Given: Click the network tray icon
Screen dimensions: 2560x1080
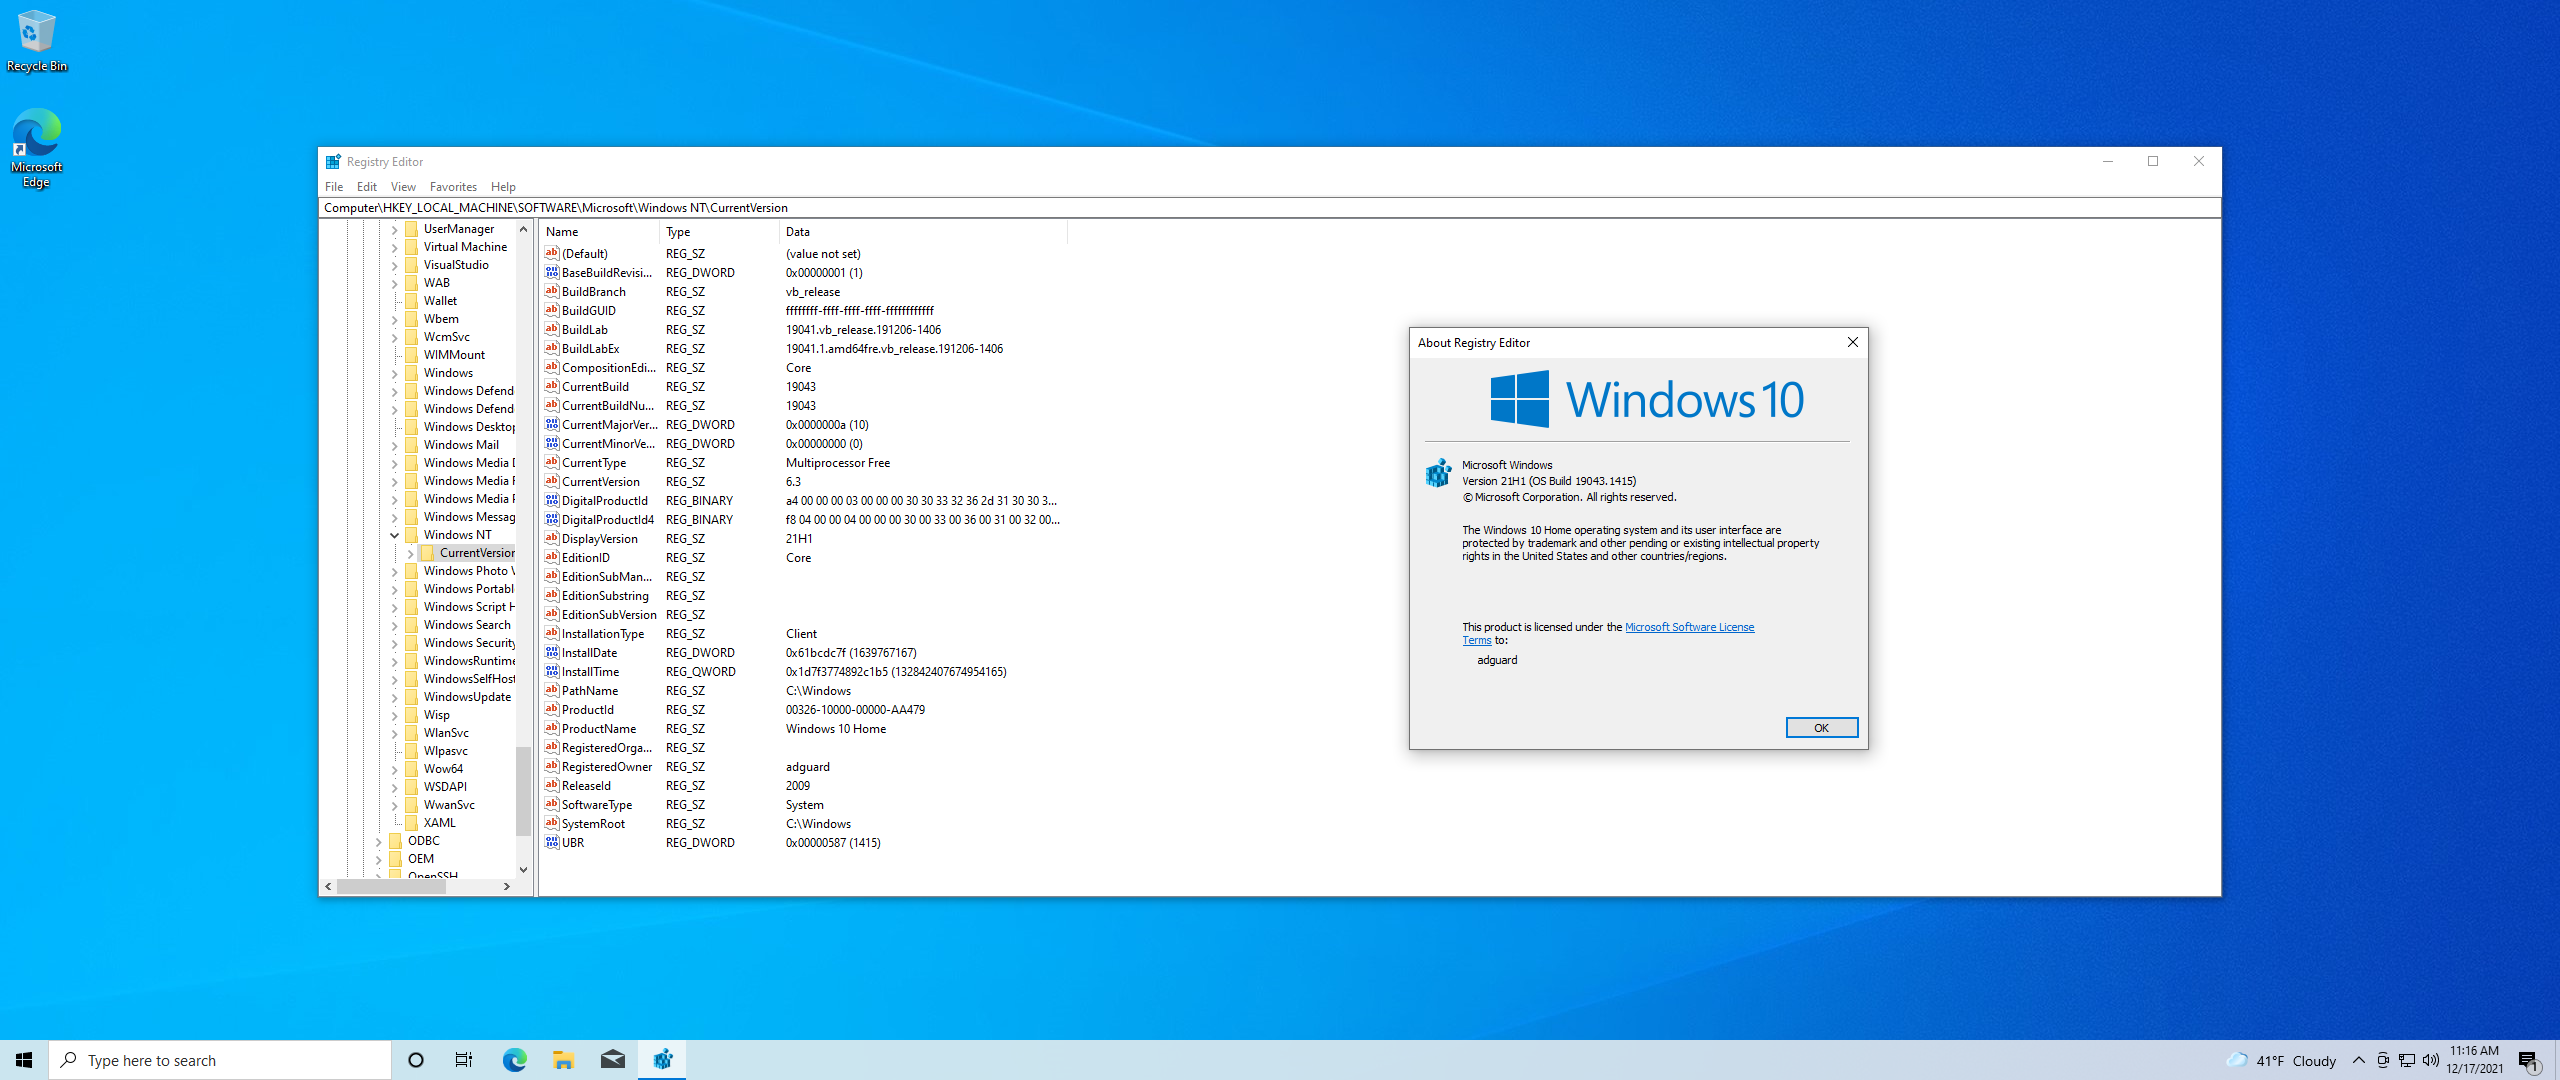Looking at the screenshot, I should click(x=2407, y=1060).
